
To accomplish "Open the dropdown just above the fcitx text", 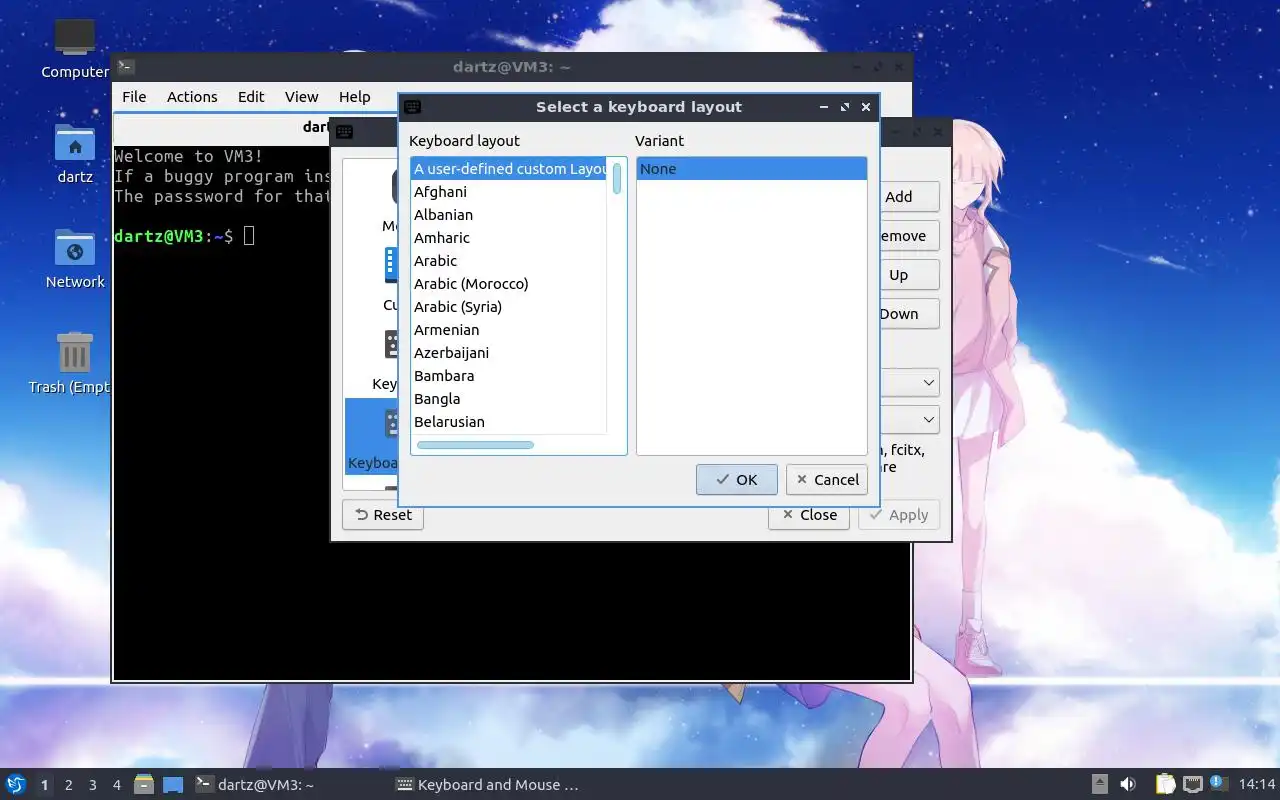I will click(909, 420).
